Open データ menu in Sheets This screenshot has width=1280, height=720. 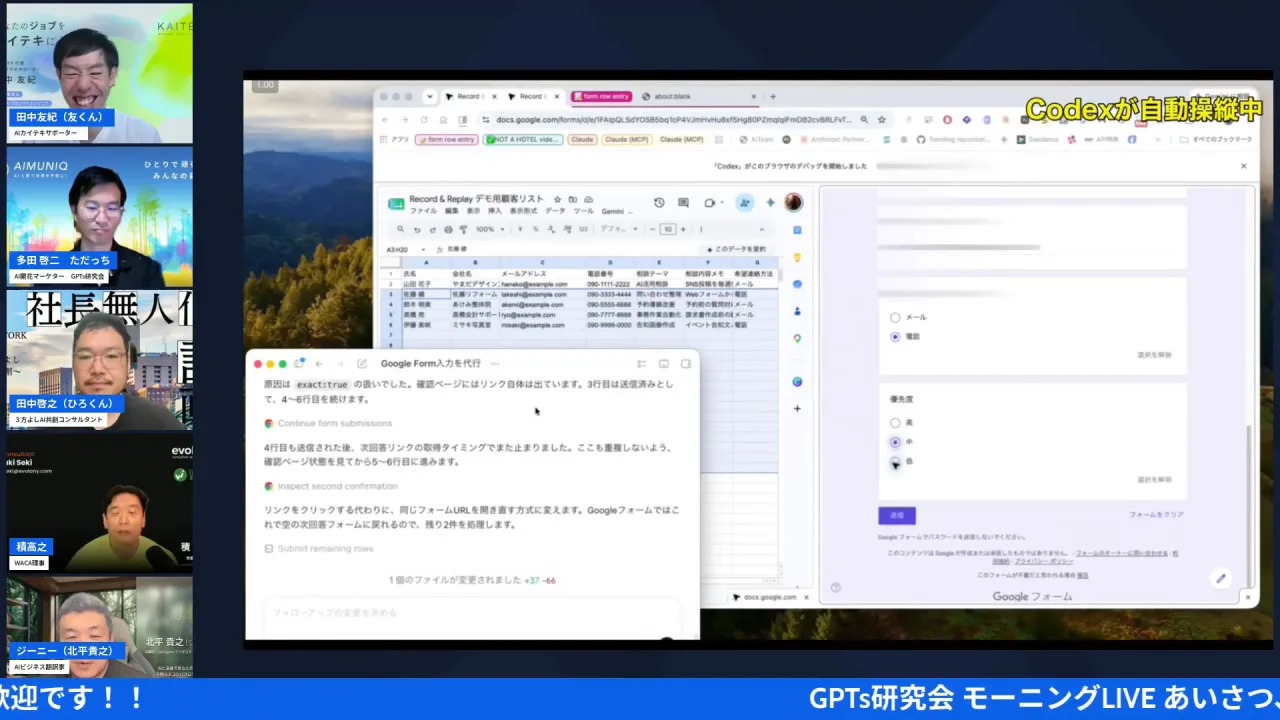pyautogui.click(x=555, y=211)
